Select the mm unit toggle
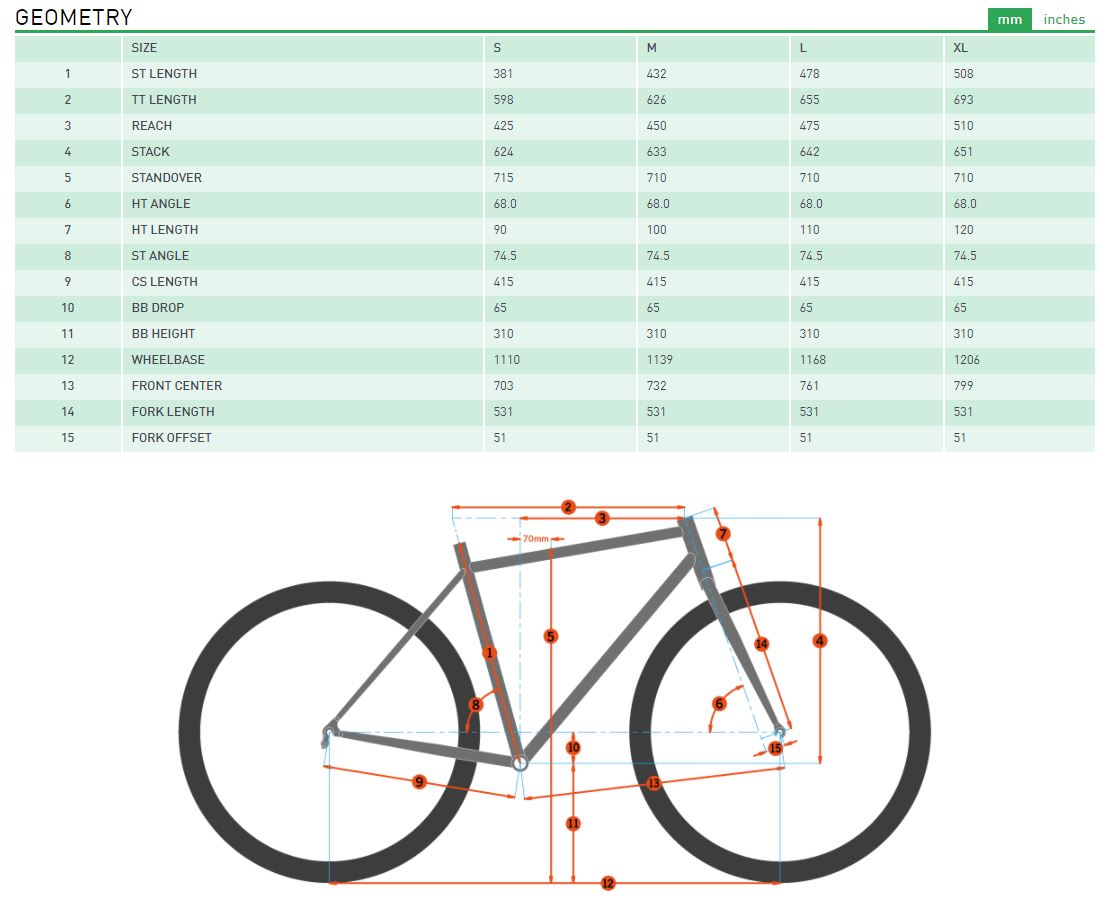The height and width of the screenshot is (923, 1109). (1010, 19)
